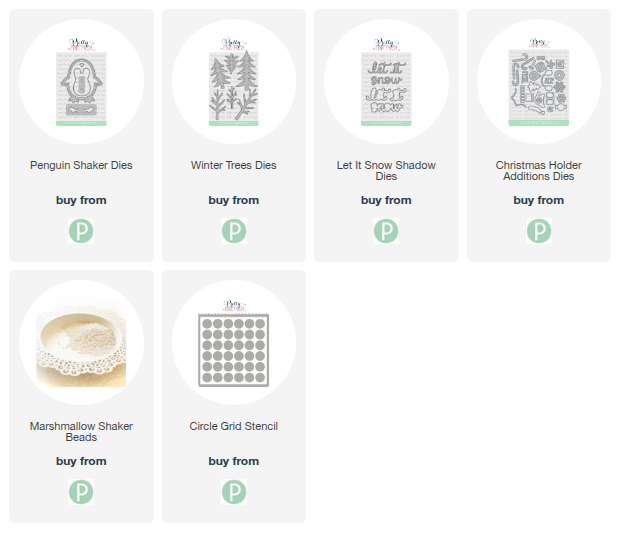This screenshot has height=544, width=620.
Task: View the Let It Snow Shadow Dies image
Action: coord(386,82)
